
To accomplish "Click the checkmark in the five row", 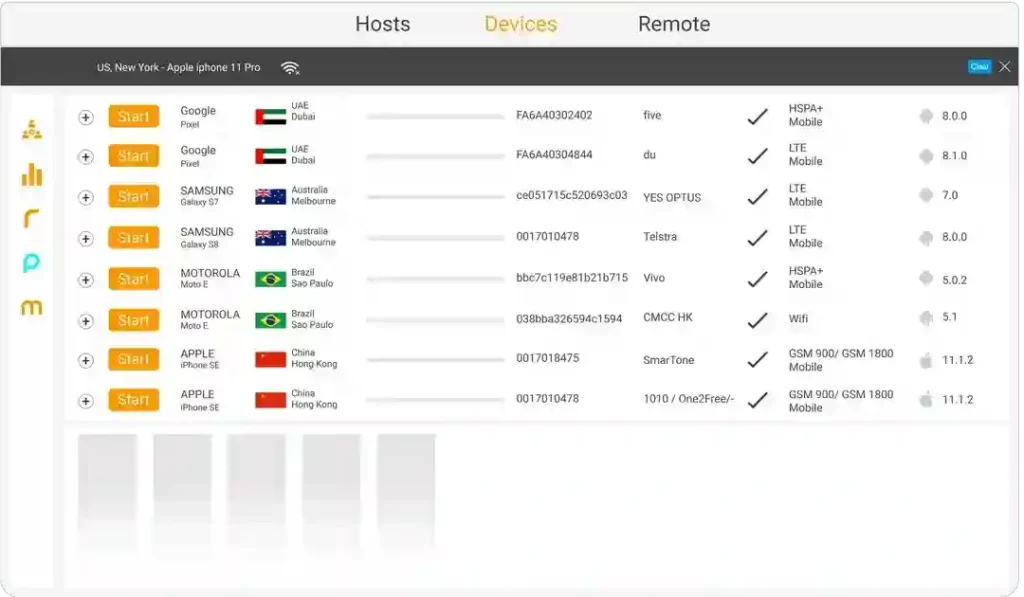I will (758, 117).
